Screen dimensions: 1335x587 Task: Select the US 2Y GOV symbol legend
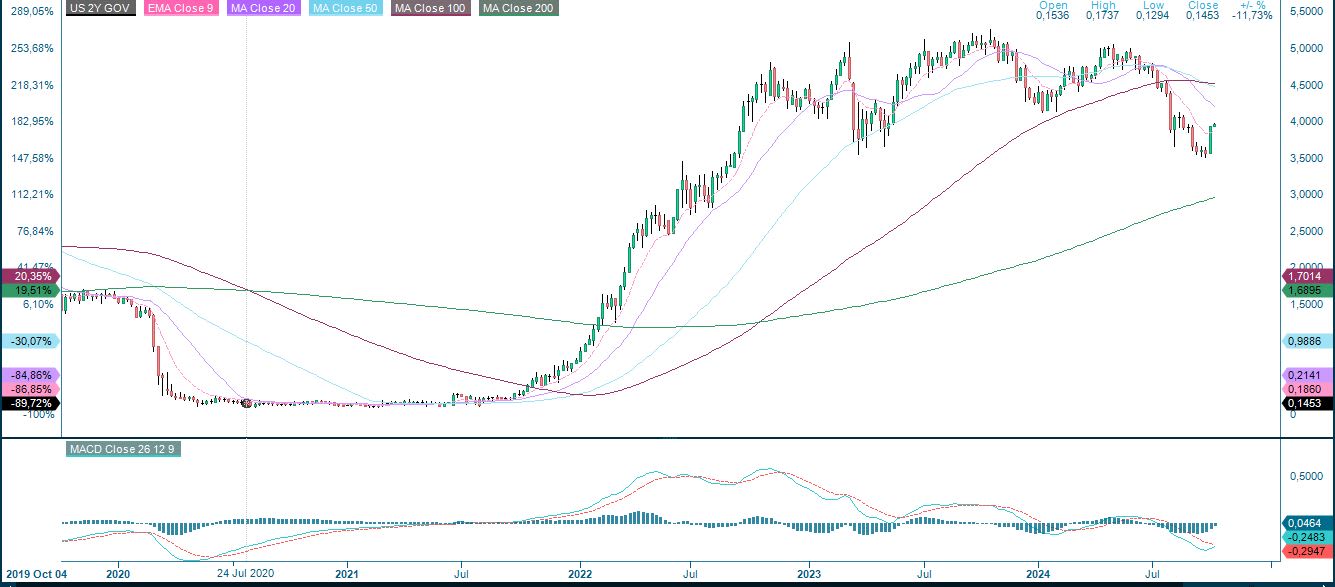click(x=99, y=9)
